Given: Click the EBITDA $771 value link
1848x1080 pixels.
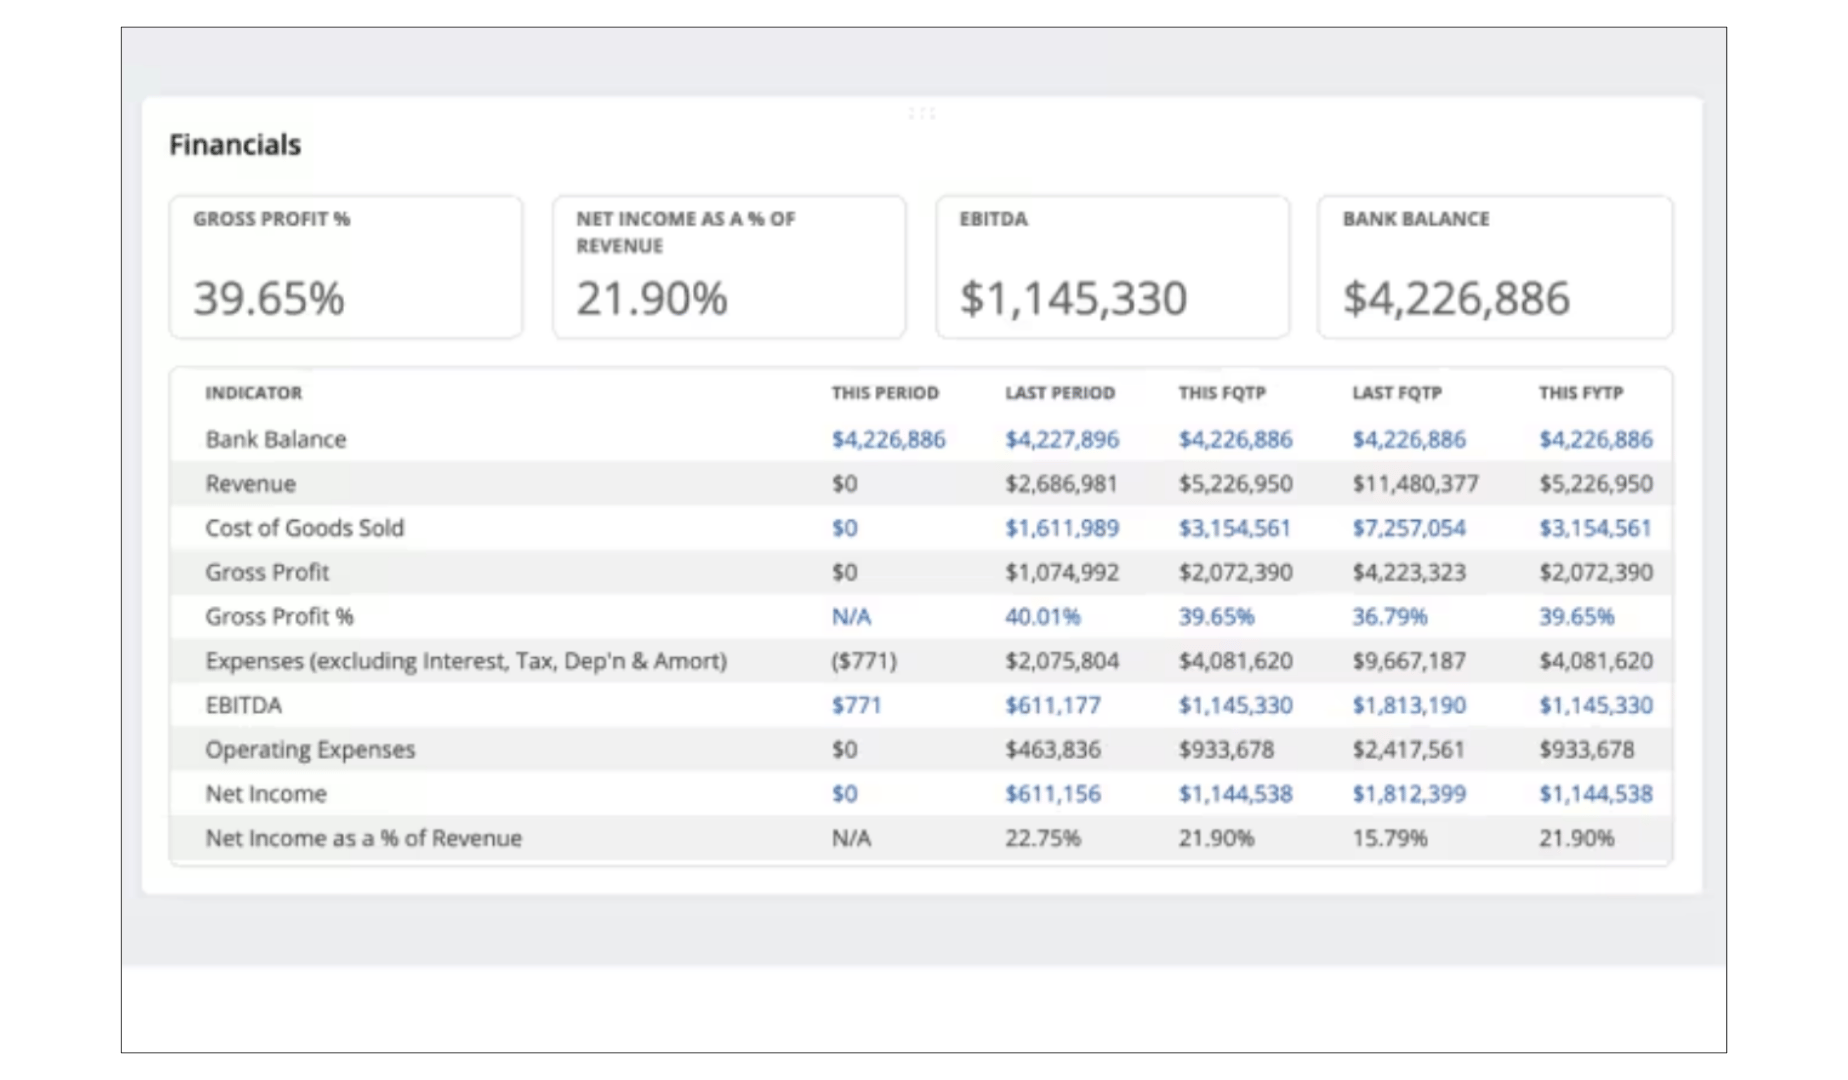Looking at the screenshot, I should click(858, 705).
